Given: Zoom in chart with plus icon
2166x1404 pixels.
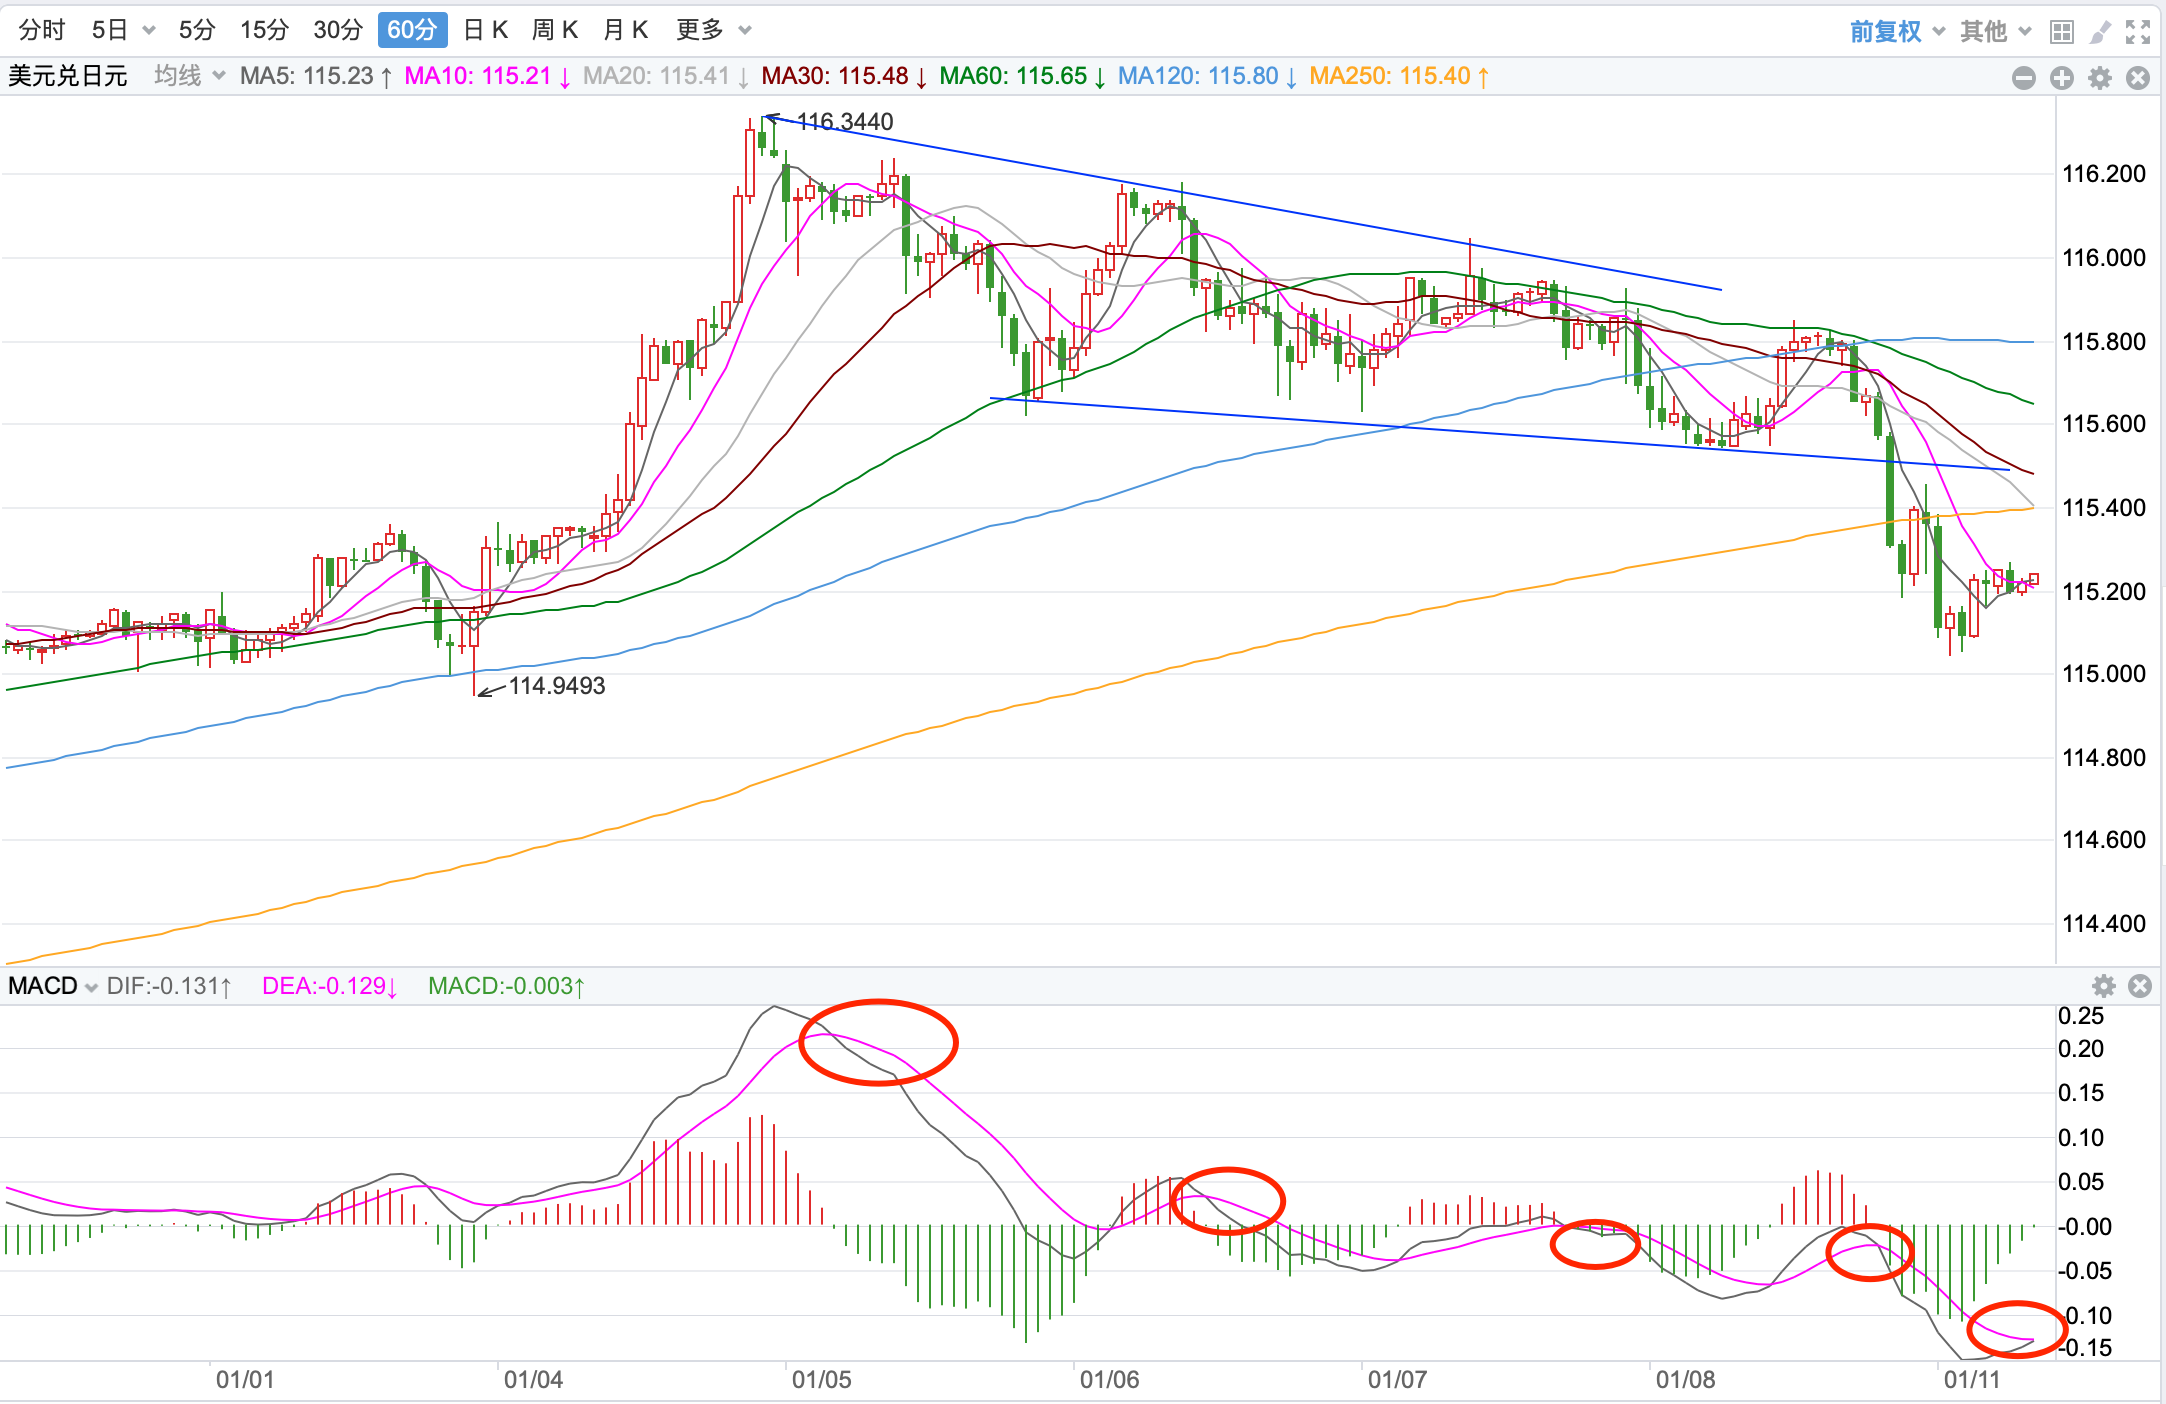Looking at the screenshot, I should [2061, 78].
